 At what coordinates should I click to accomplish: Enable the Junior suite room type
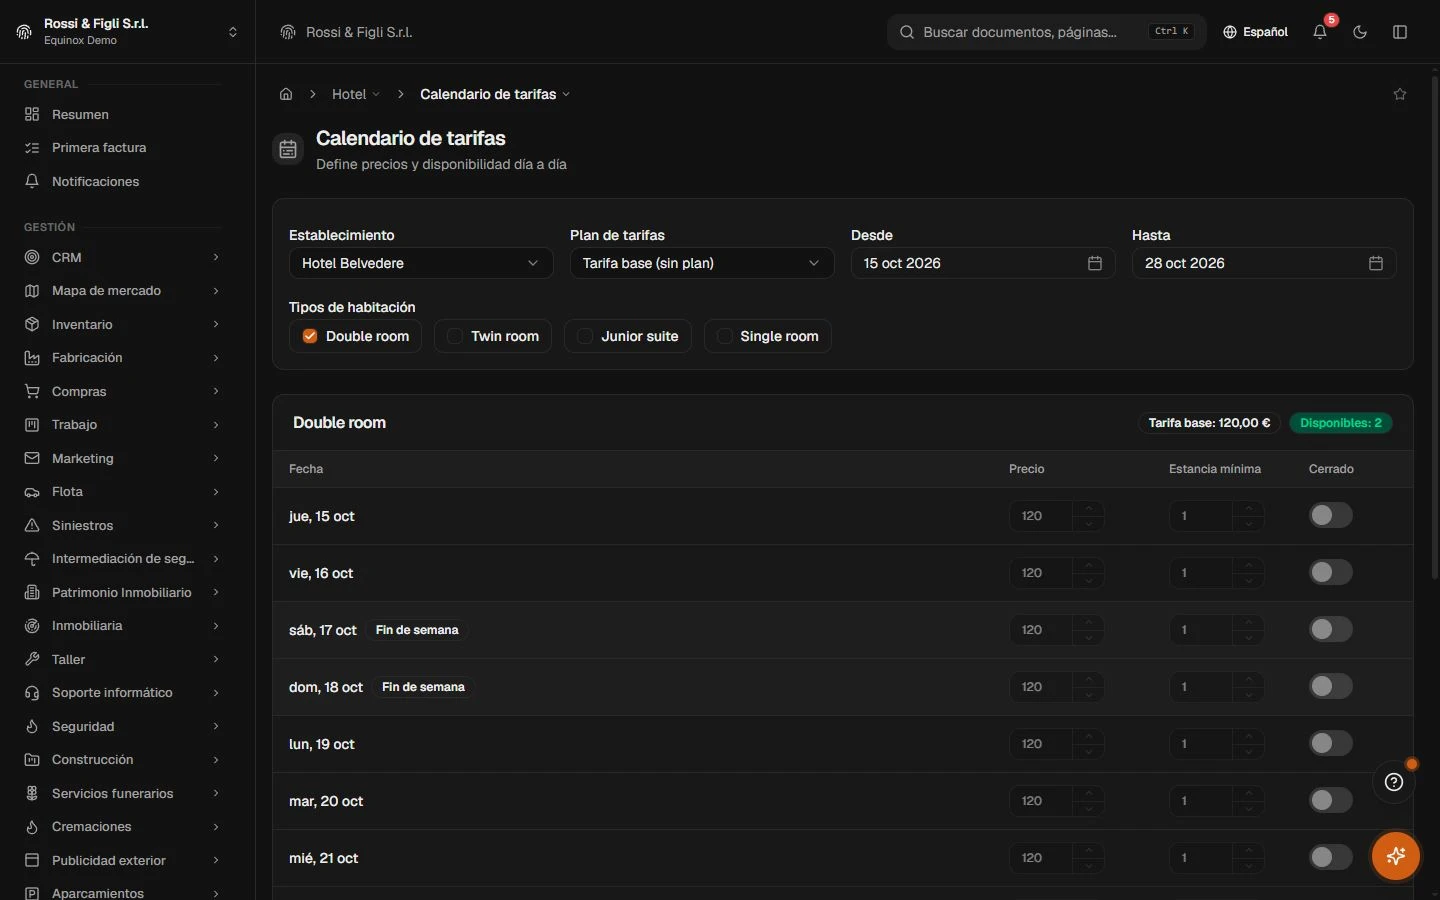(x=627, y=336)
